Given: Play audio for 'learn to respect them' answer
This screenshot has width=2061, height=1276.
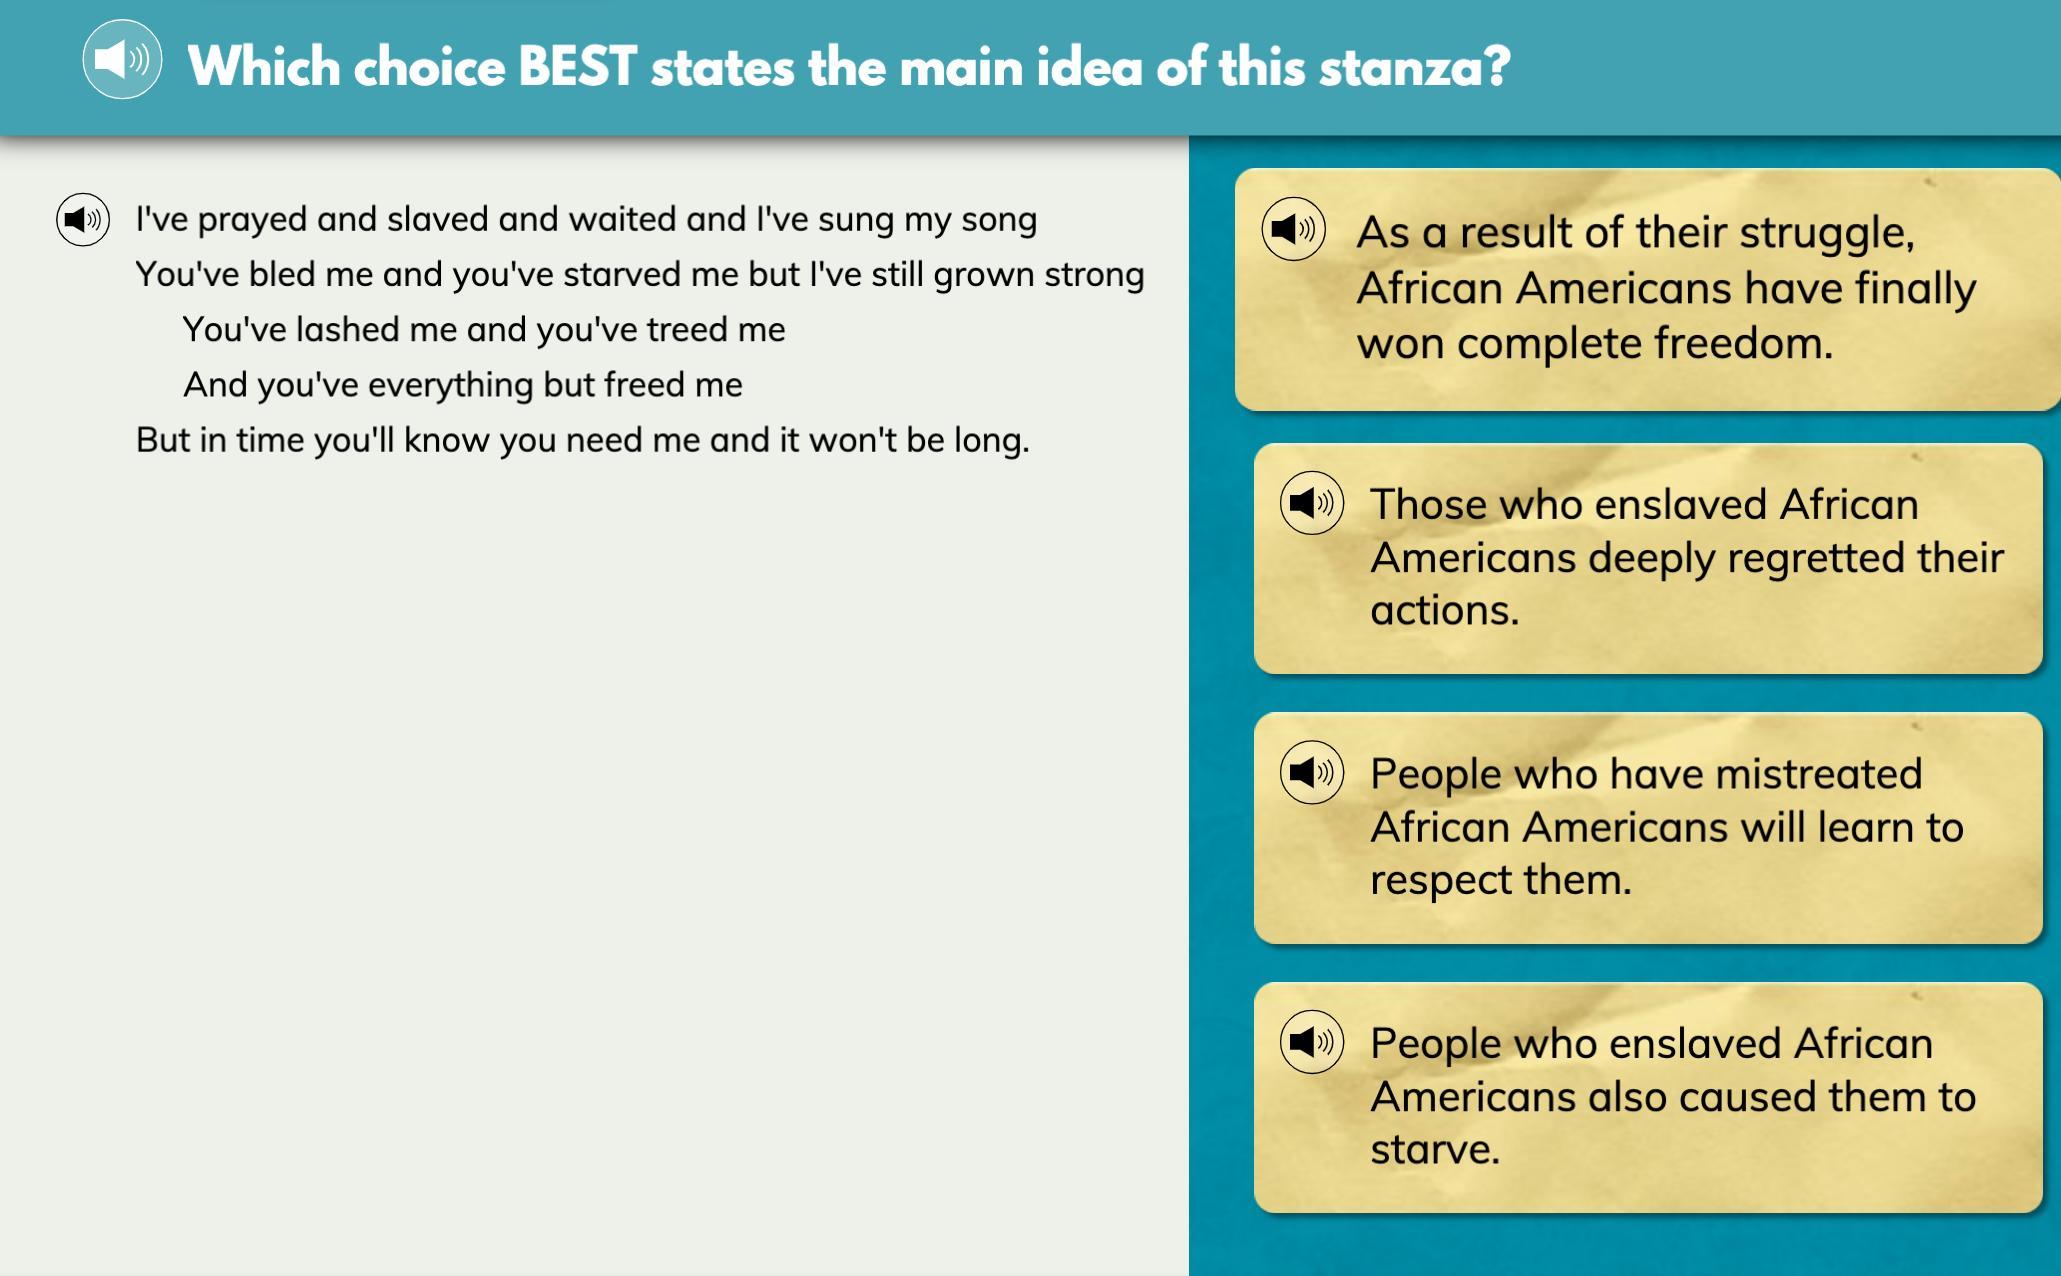Looking at the screenshot, I should click(x=1311, y=772).
